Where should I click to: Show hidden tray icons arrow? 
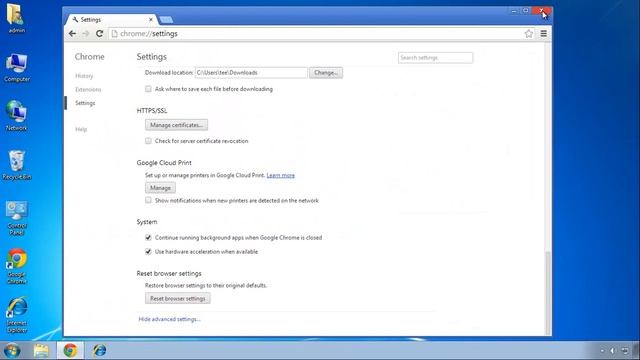602,350
